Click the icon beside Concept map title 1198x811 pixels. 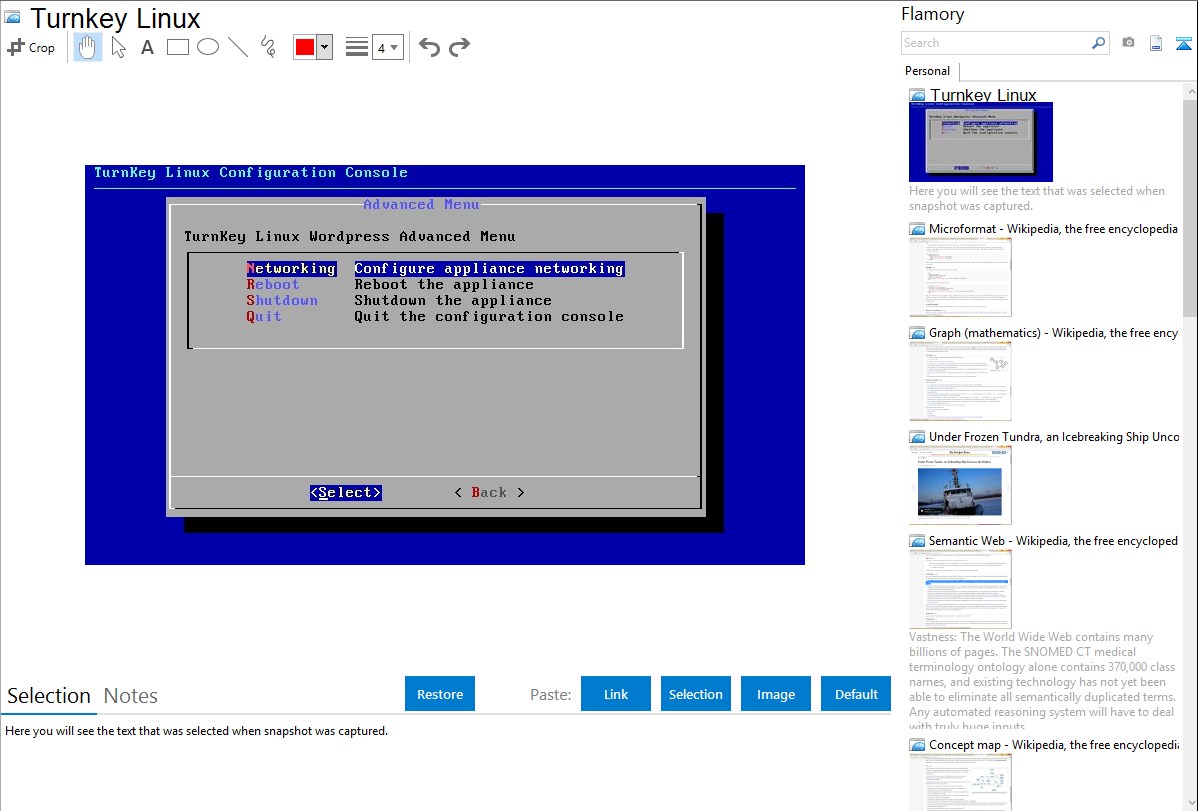tap(917, 744)
